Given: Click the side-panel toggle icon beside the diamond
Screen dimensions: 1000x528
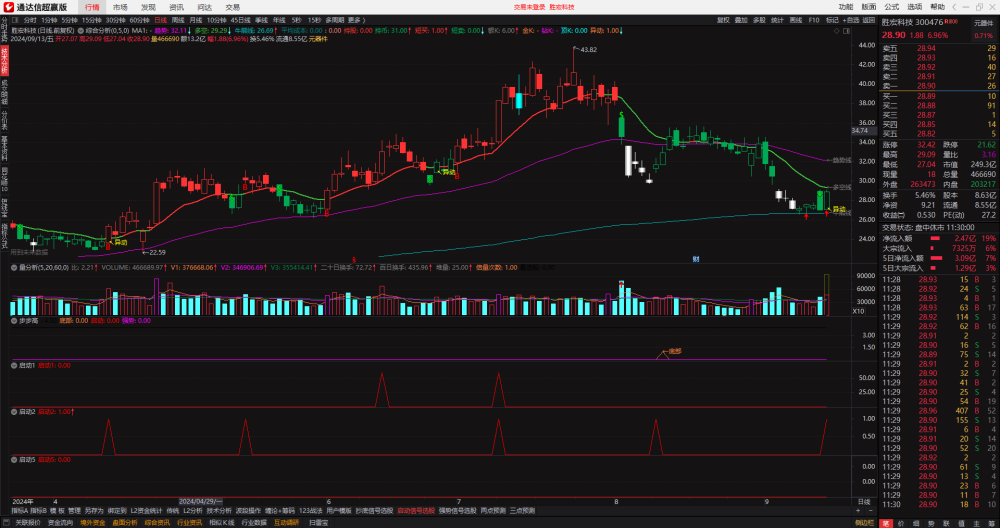Looking at the screenshot, I should coord(846,31).
